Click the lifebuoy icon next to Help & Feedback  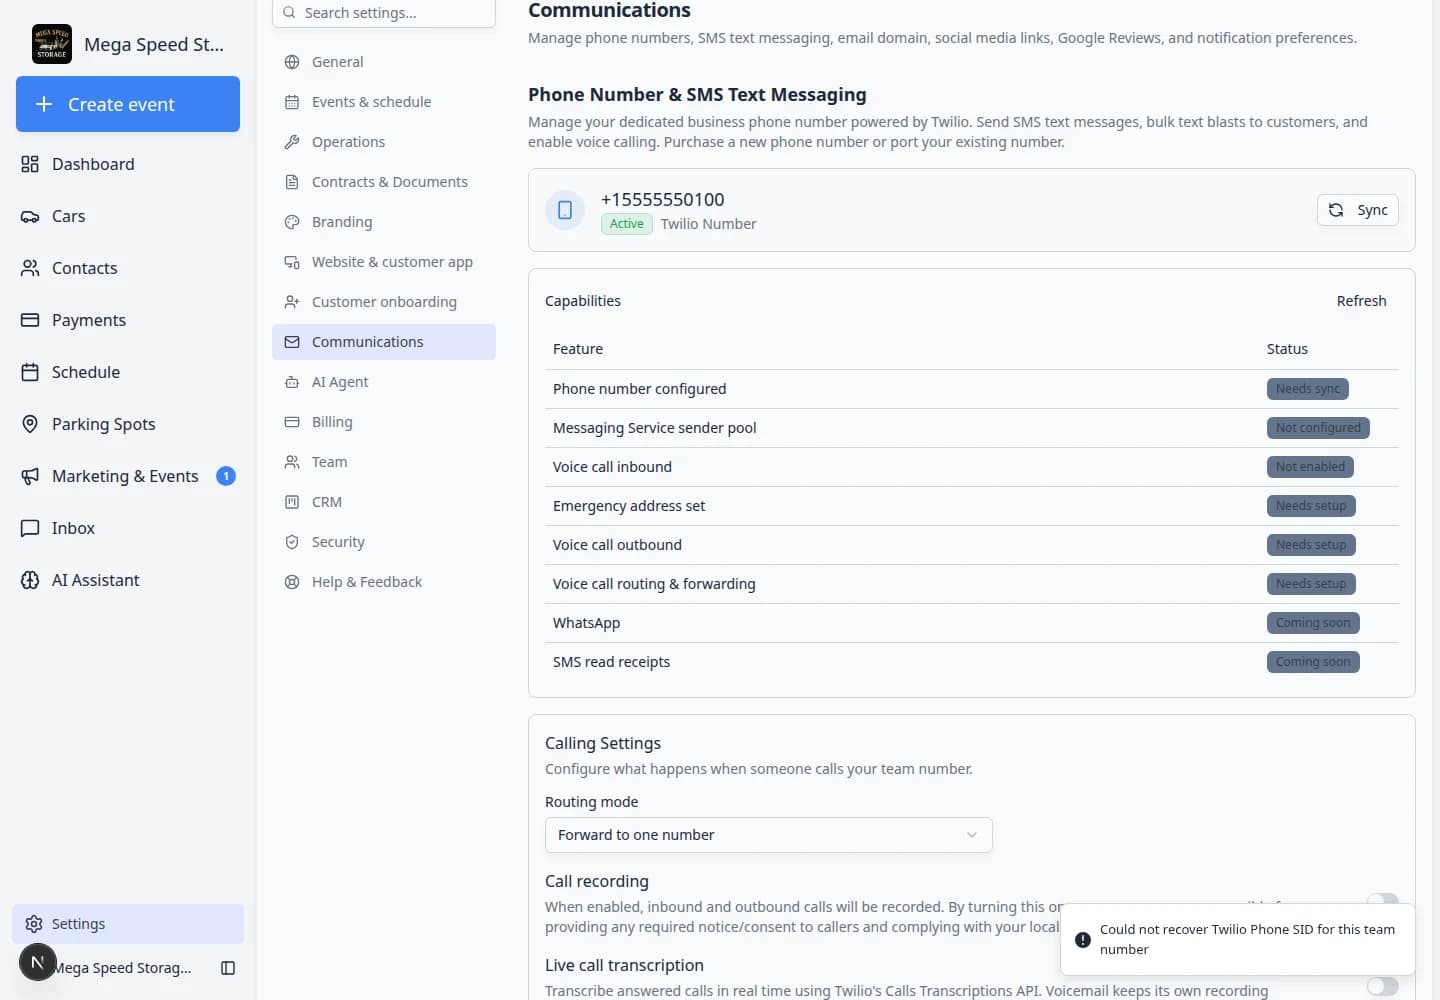click(x=292, y=582)
